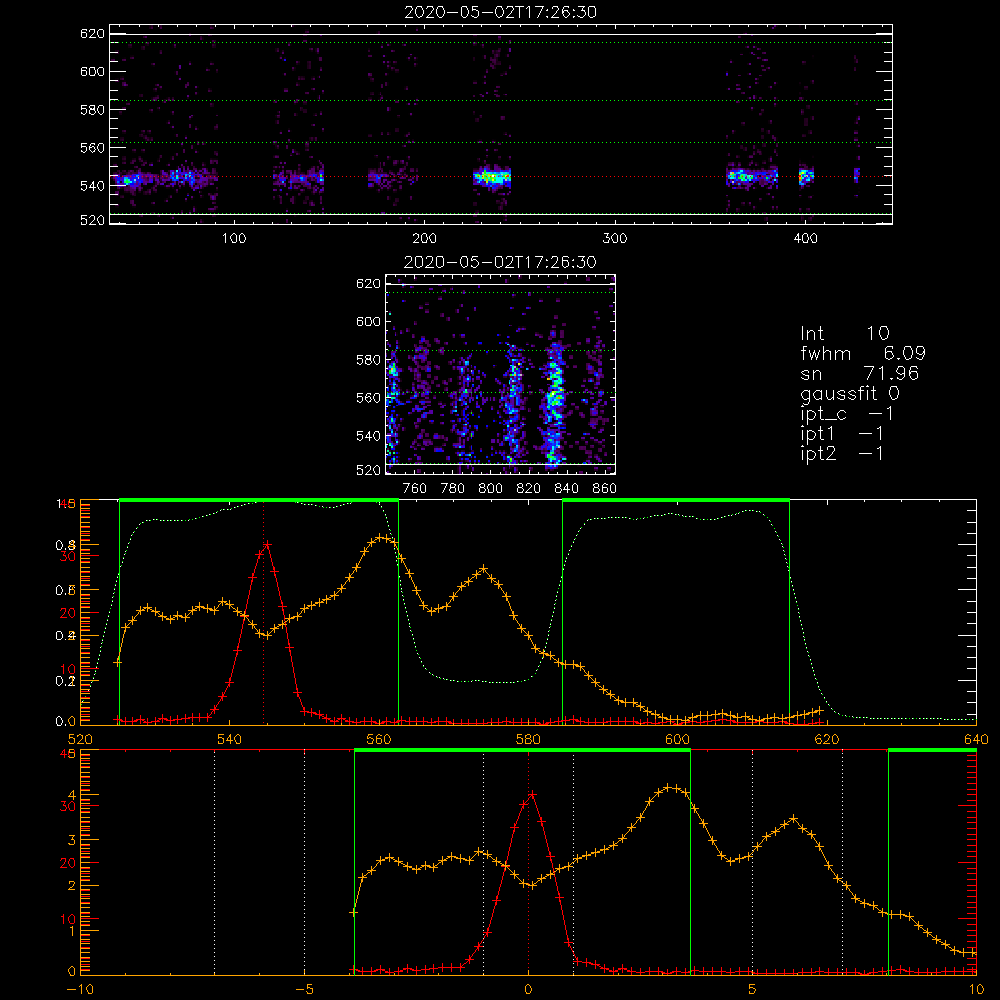Click the thick green bar spanning 526 to 562
This screenshot has height=1000, width=1000.
(259, 501)
